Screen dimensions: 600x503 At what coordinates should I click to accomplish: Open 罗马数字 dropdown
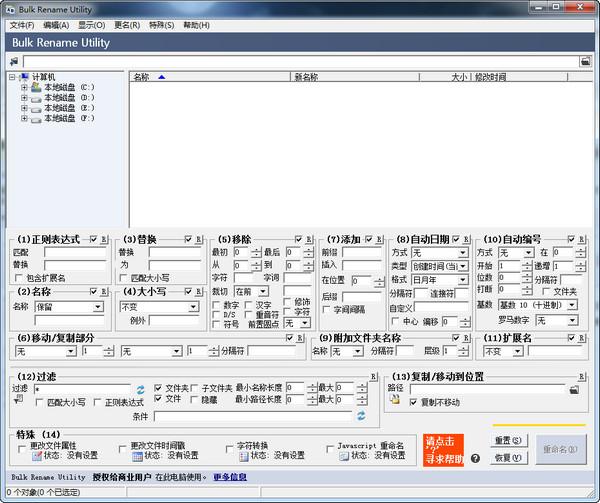556,321
